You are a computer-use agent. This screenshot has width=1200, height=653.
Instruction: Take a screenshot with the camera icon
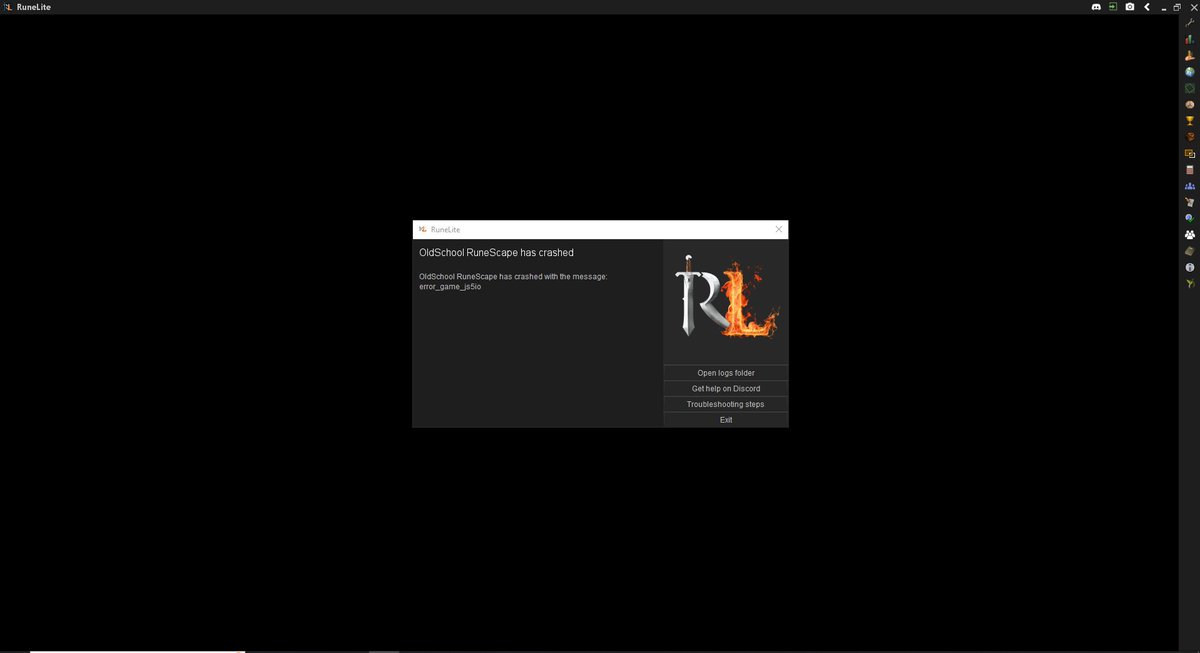coord(1130,7)
